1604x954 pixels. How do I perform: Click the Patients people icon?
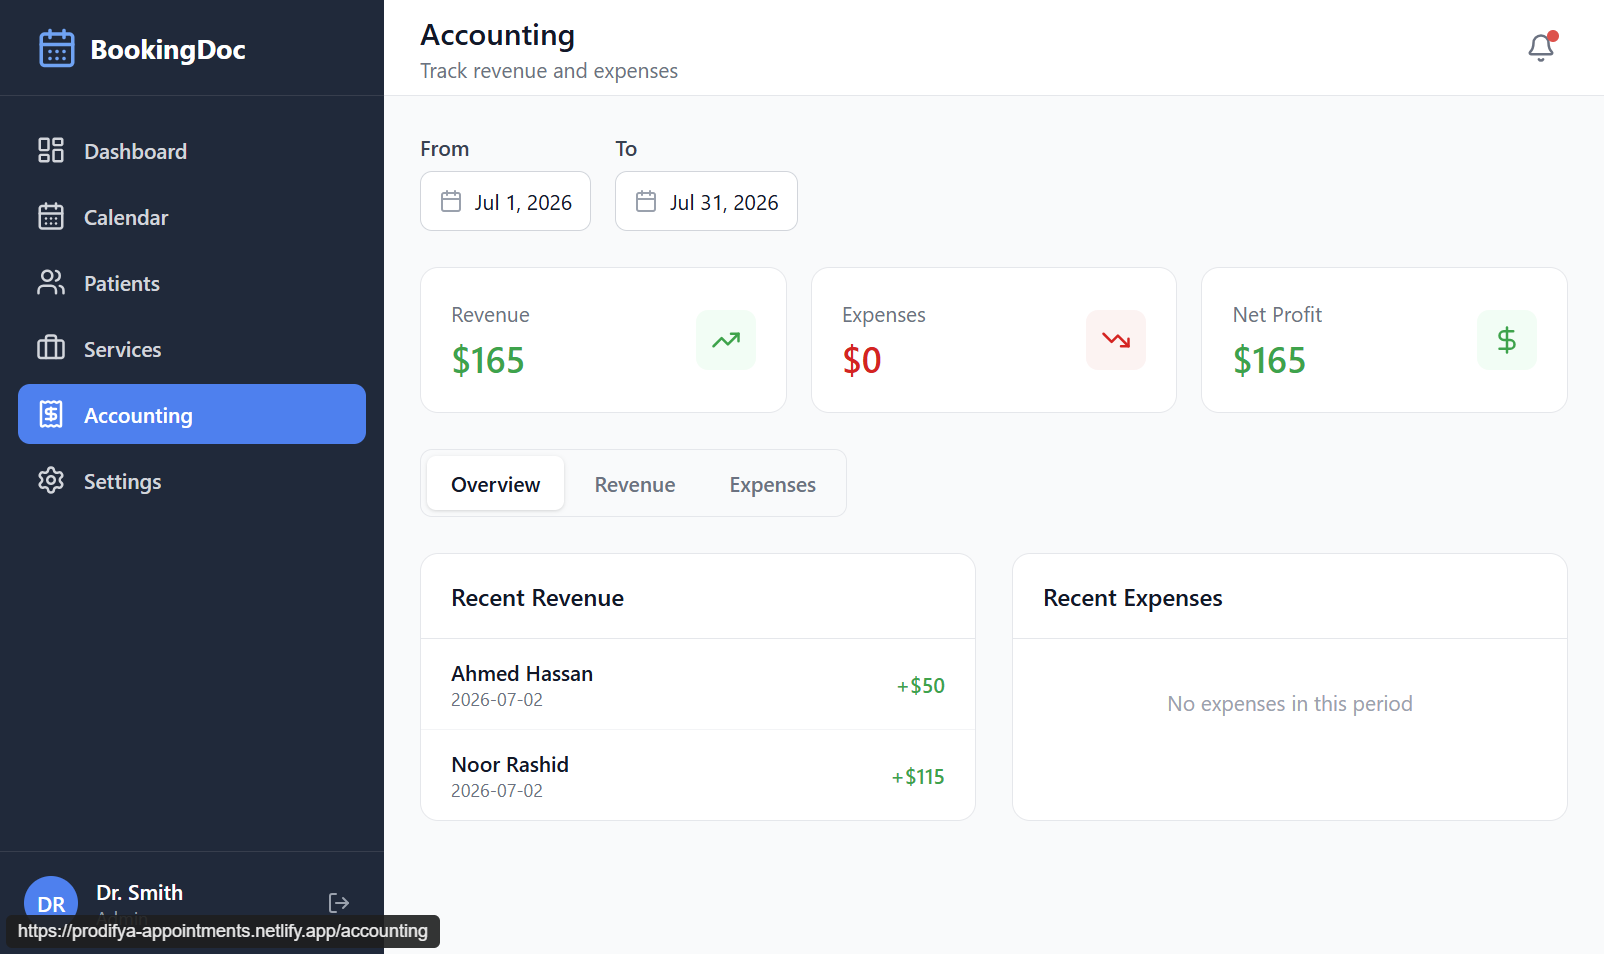pyautogui.click(x=51, y=282)
